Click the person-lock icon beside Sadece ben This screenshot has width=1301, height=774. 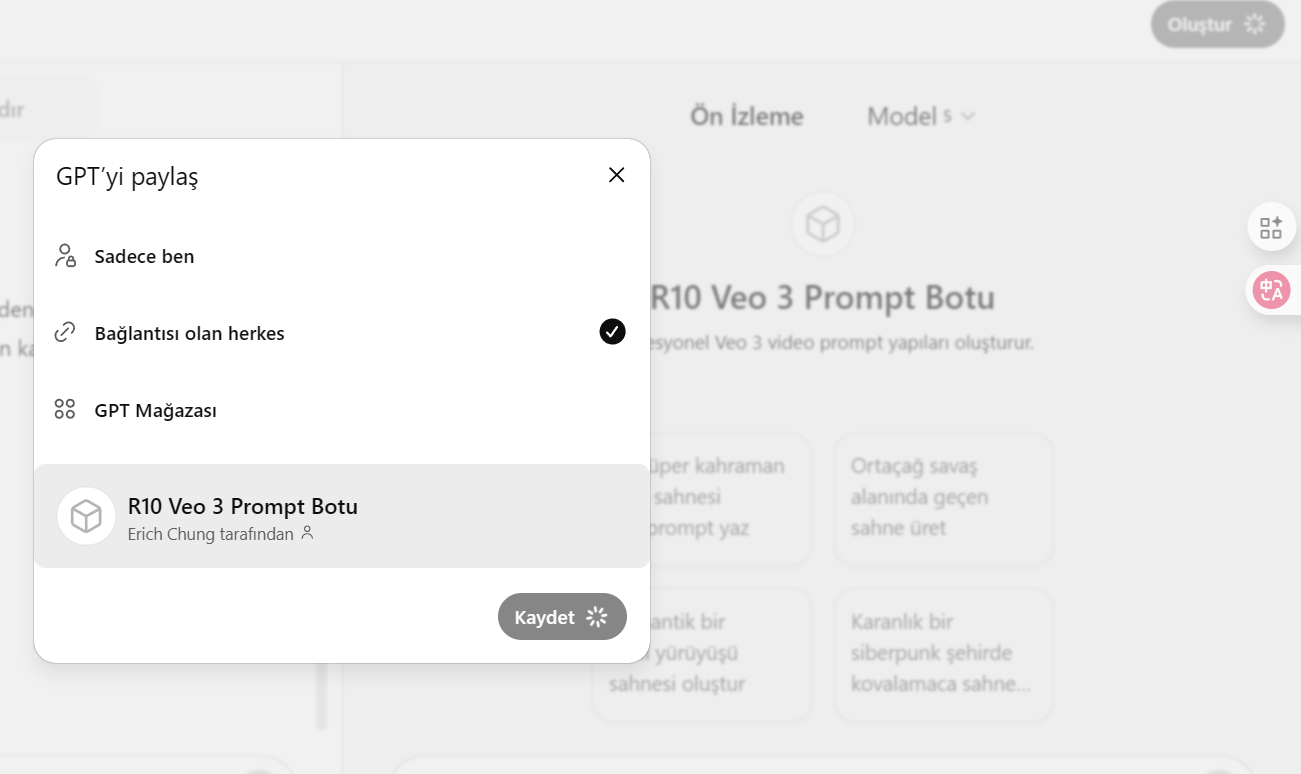pos(65,256)
